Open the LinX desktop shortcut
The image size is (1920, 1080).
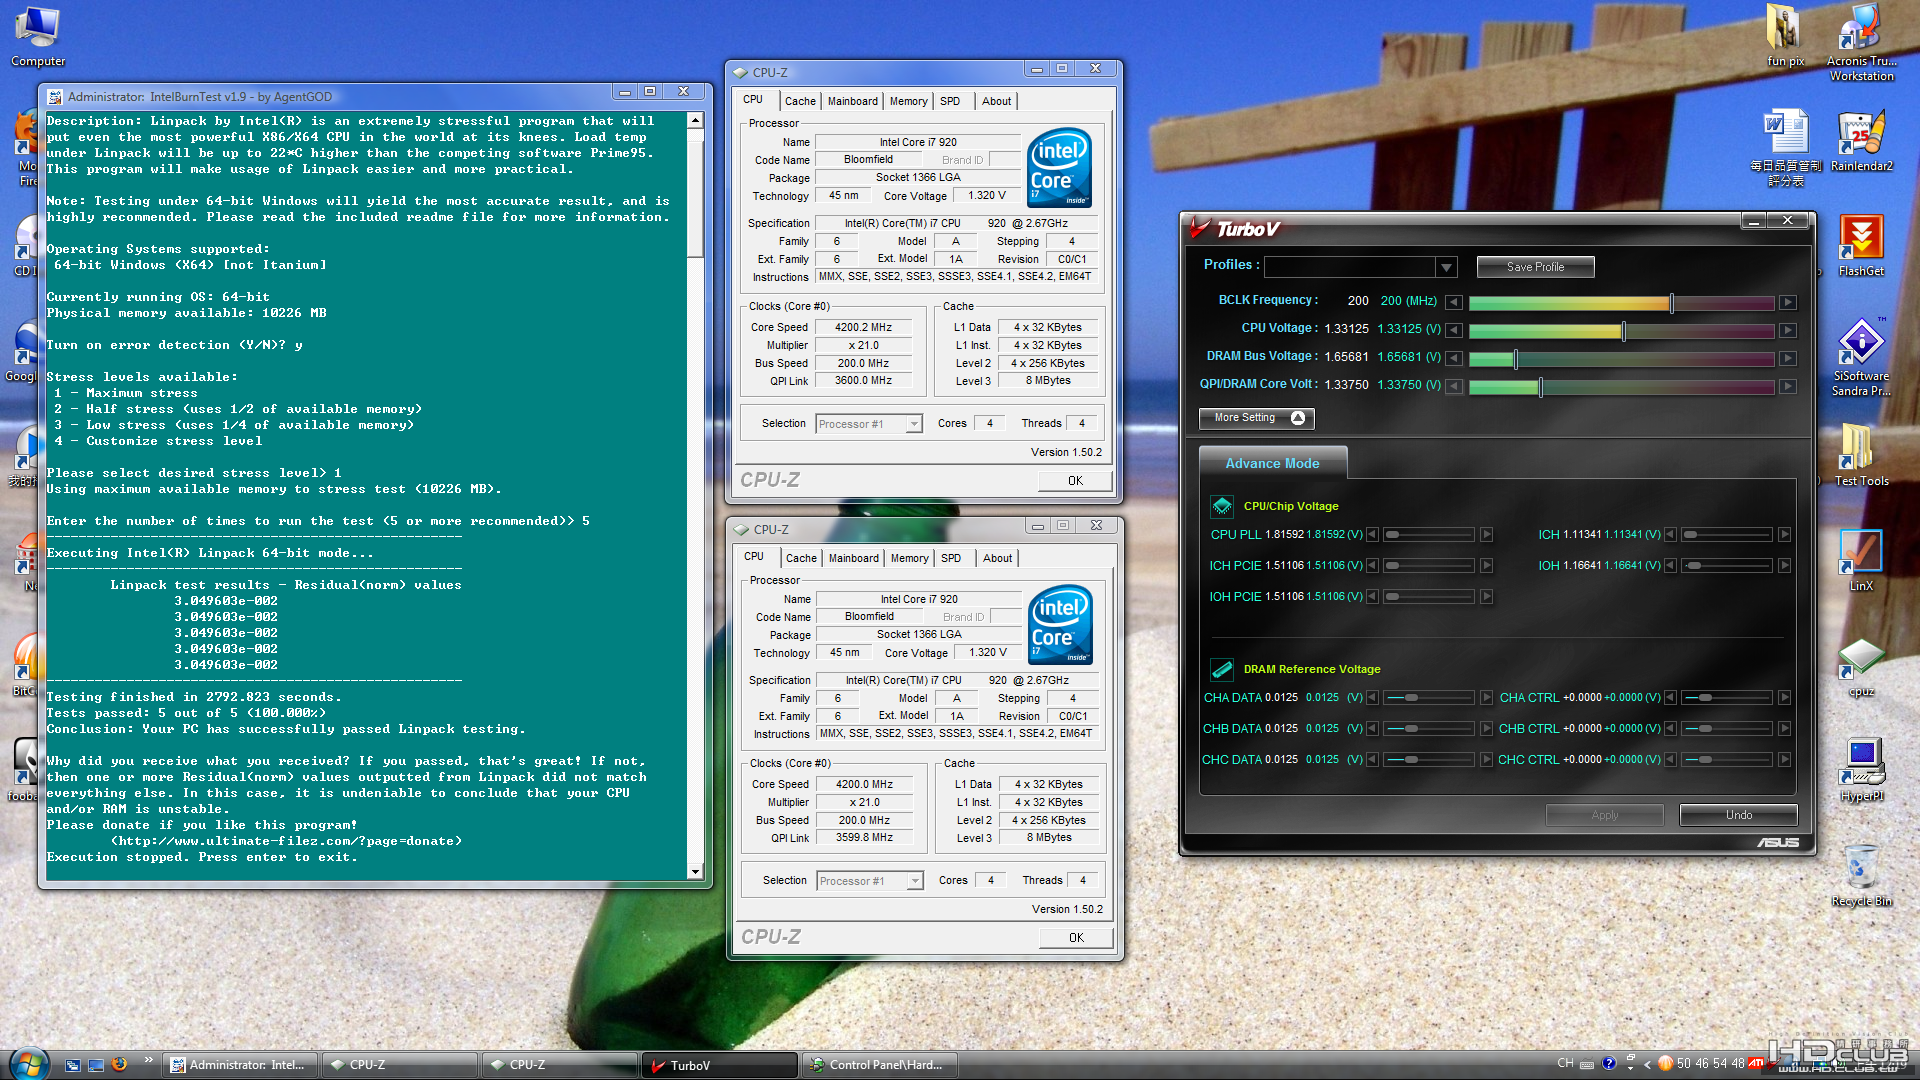tap(1860, 553)
